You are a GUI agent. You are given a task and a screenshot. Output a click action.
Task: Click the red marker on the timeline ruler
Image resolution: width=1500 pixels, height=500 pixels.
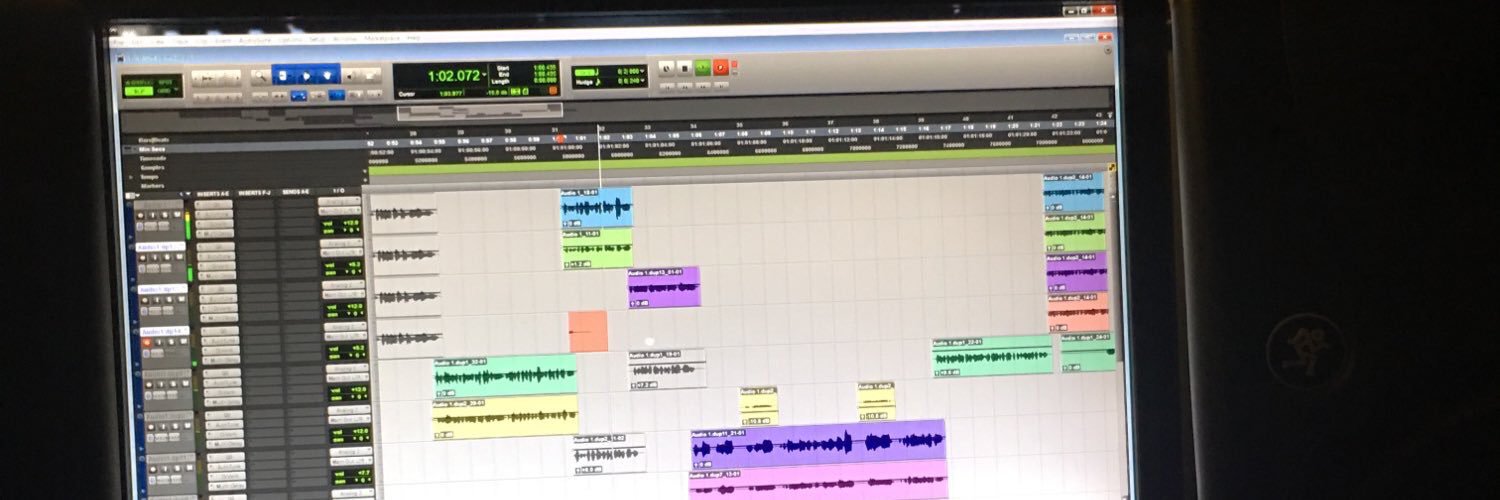pos(560,138)
